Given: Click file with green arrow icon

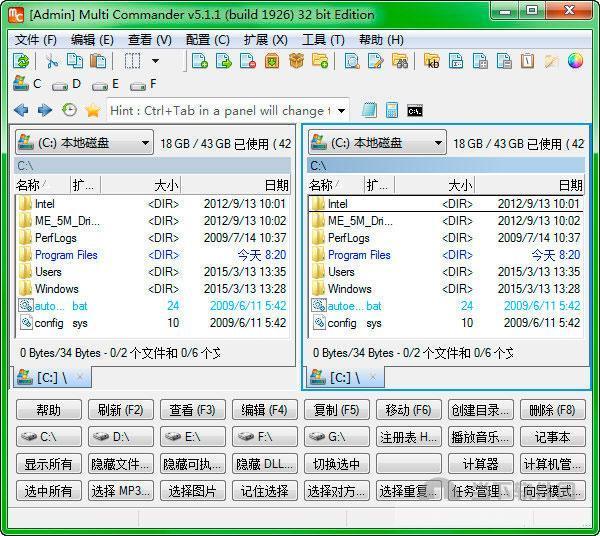Looking at the screenshot, I should (223, 61).
